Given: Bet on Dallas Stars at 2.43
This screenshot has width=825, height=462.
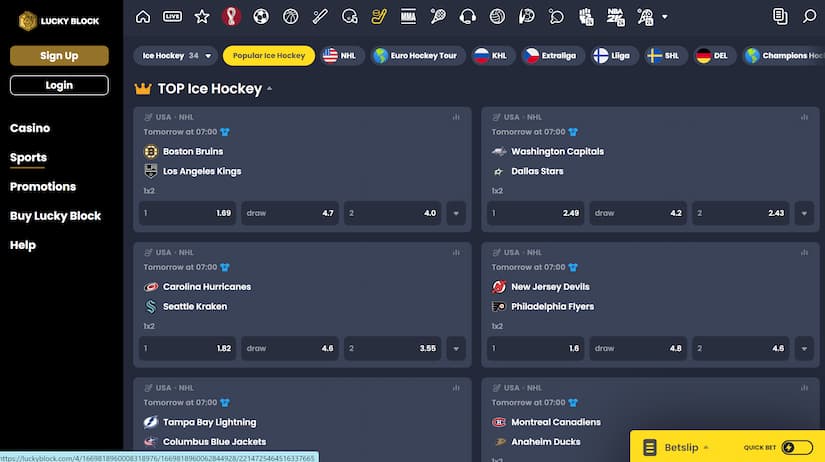Looking at the screenshot, I should (x=741, y=213).
